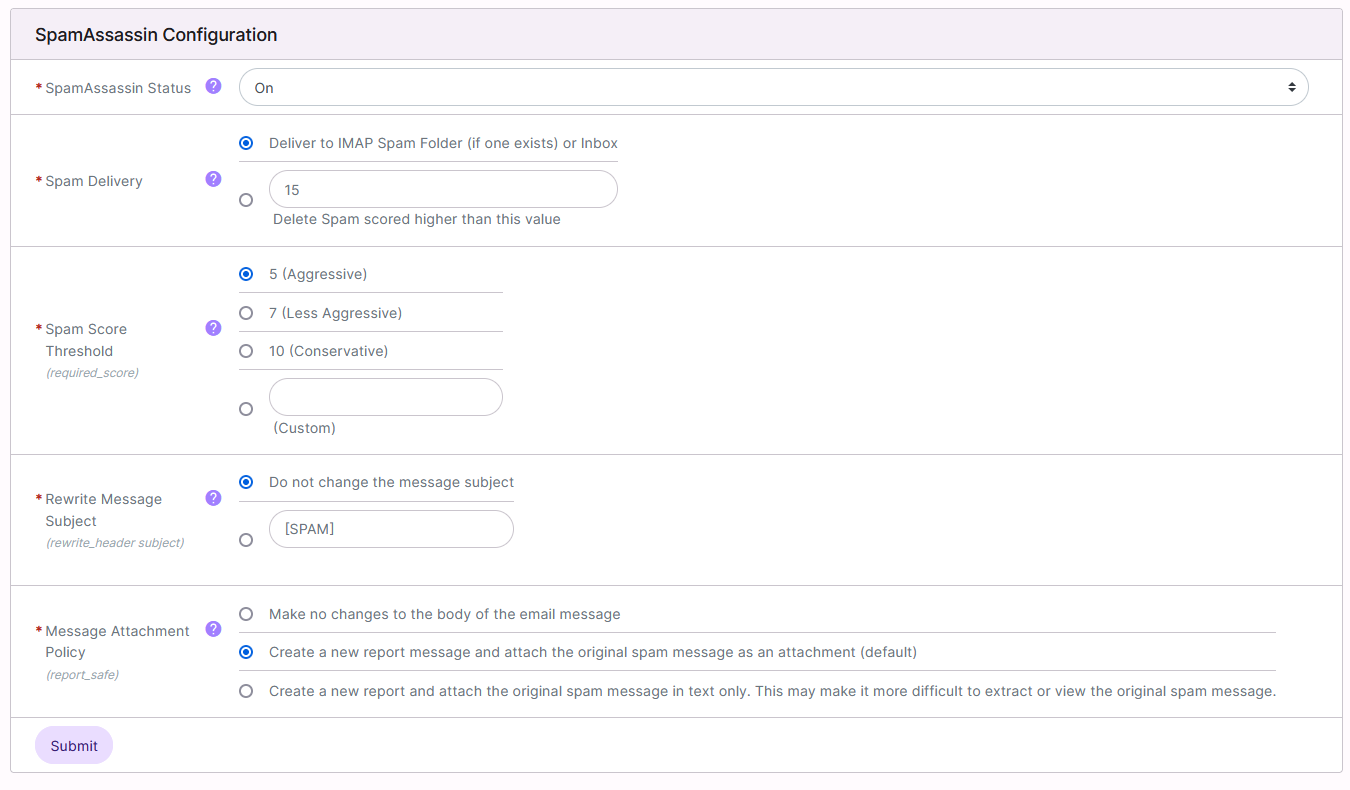Open help for Spam Delivery

click(x=213, y=179)
